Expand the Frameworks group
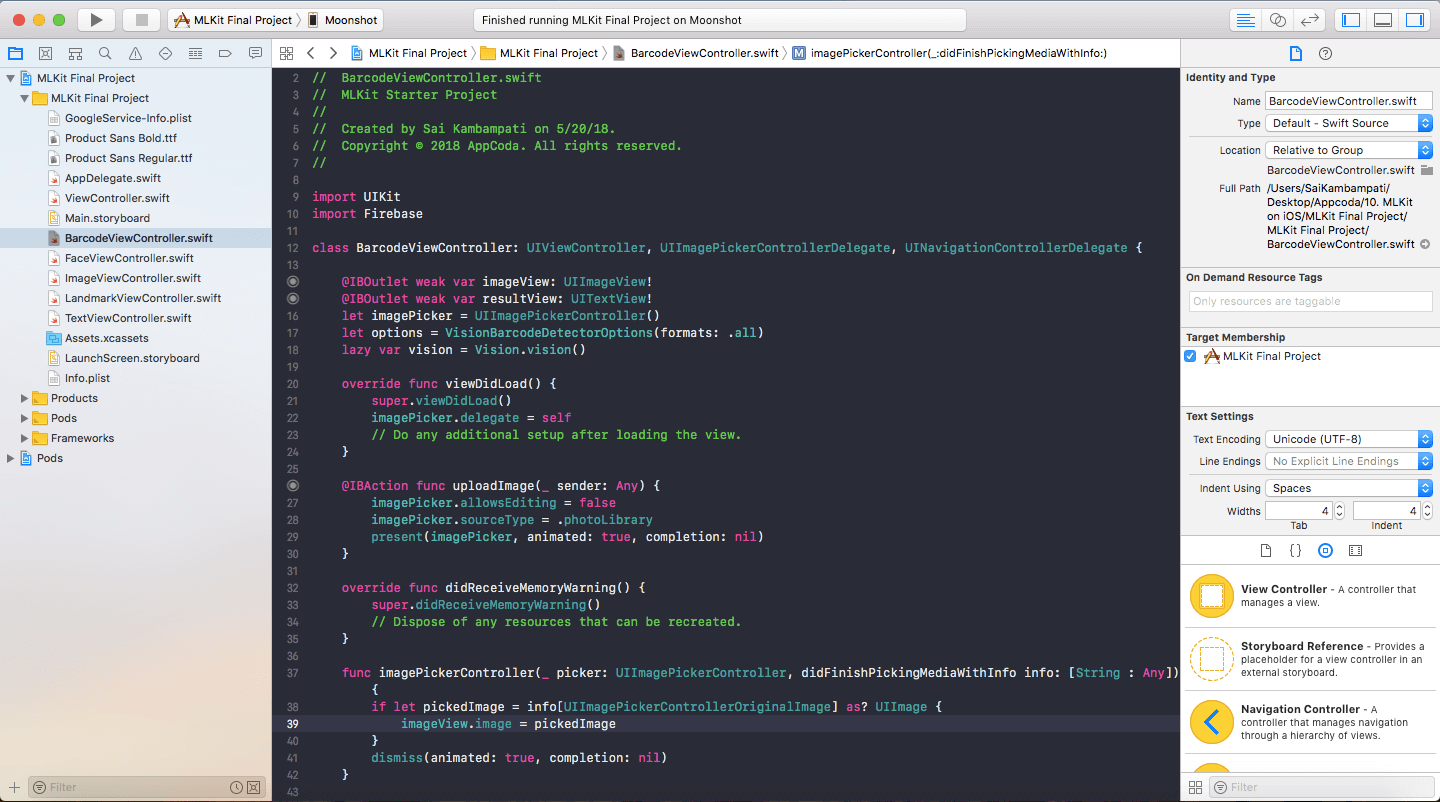The image size is (1440, 802). point(25,438)
